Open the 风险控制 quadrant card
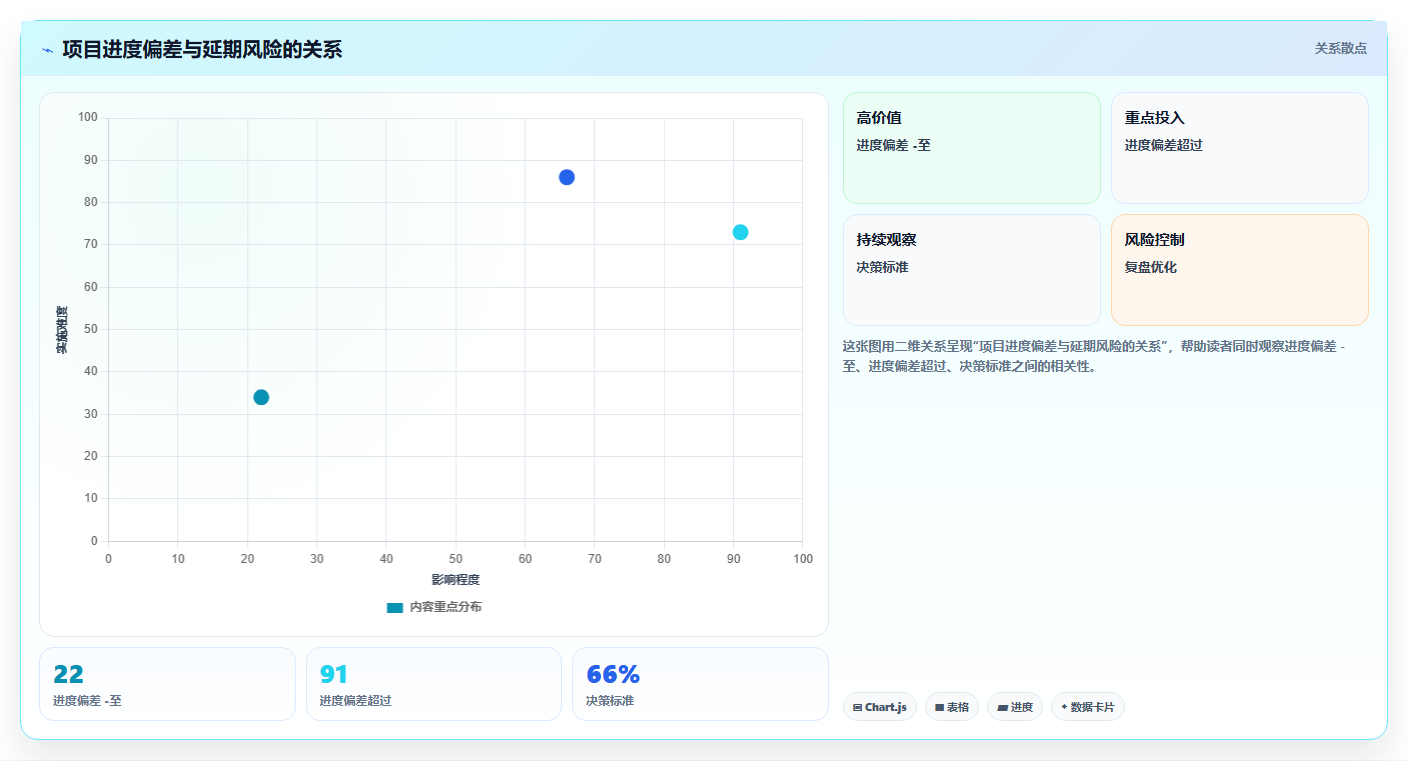Viewport: 1408px width, 761px height. [x=1240, y=270]
